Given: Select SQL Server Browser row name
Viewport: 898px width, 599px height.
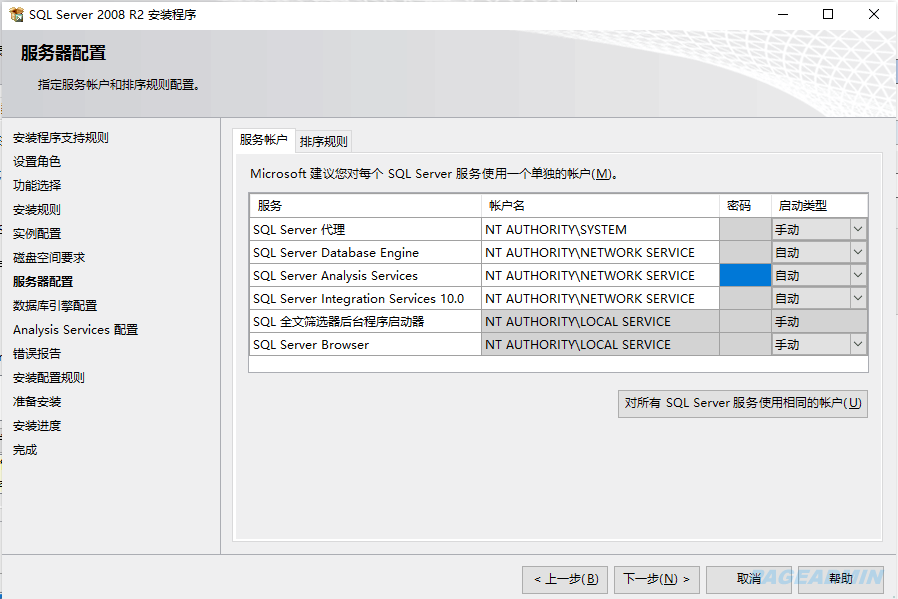Looking at the screenshot, I should pos(365,345).
